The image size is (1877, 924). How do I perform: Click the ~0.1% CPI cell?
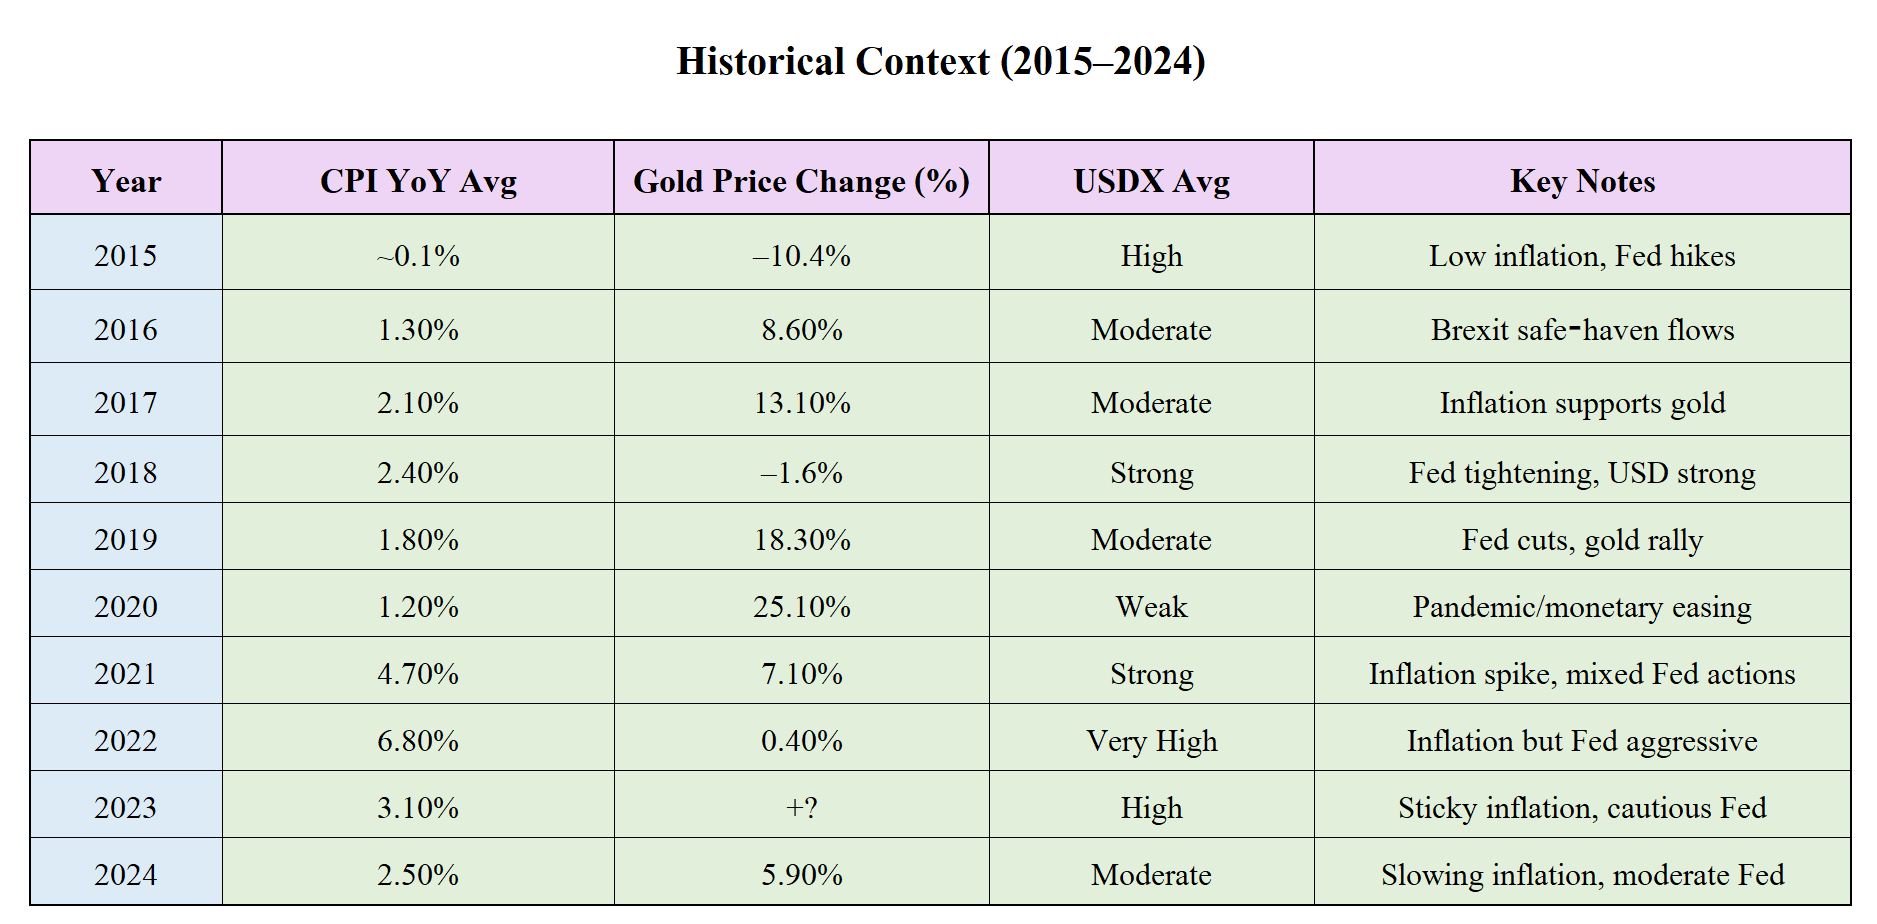click(418, 255)
